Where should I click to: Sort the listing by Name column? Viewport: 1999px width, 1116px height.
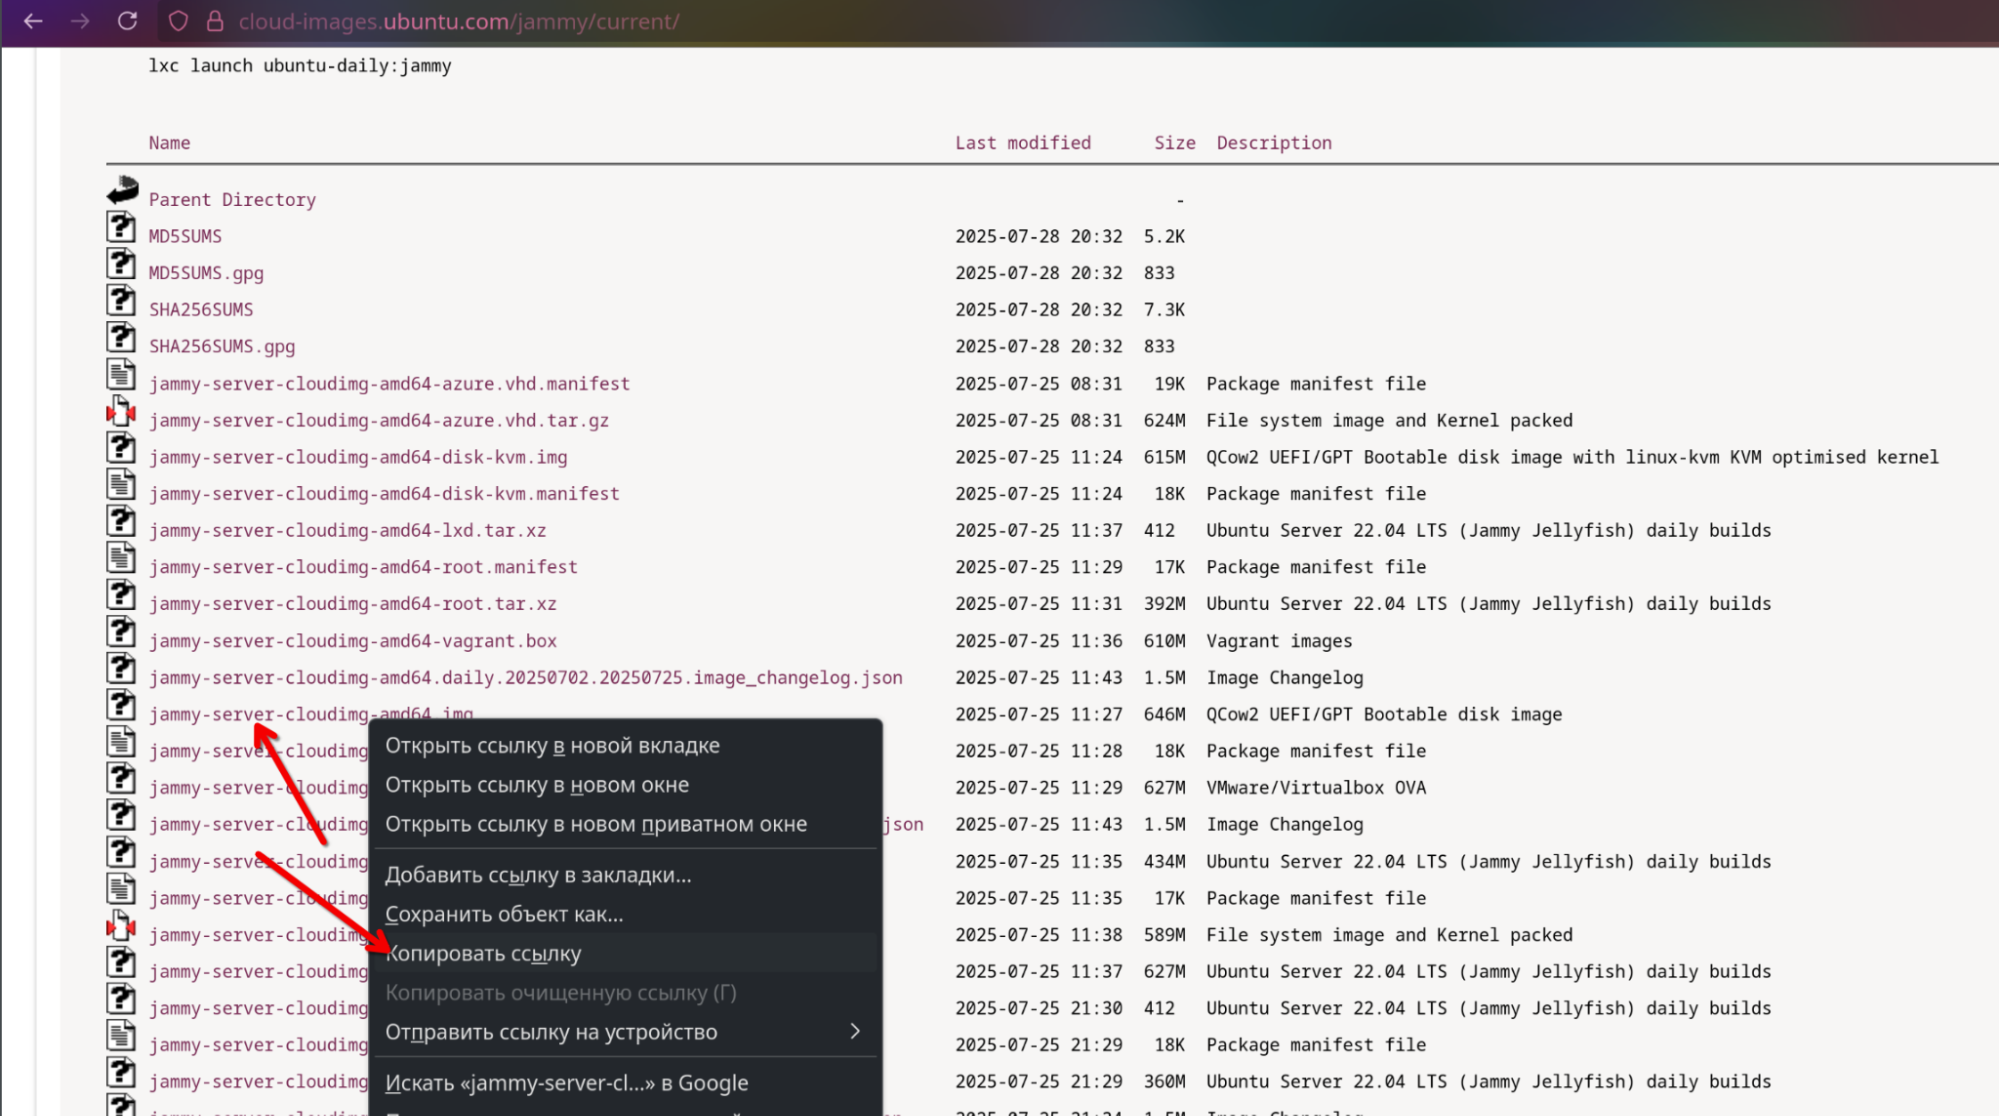[169, 143]
